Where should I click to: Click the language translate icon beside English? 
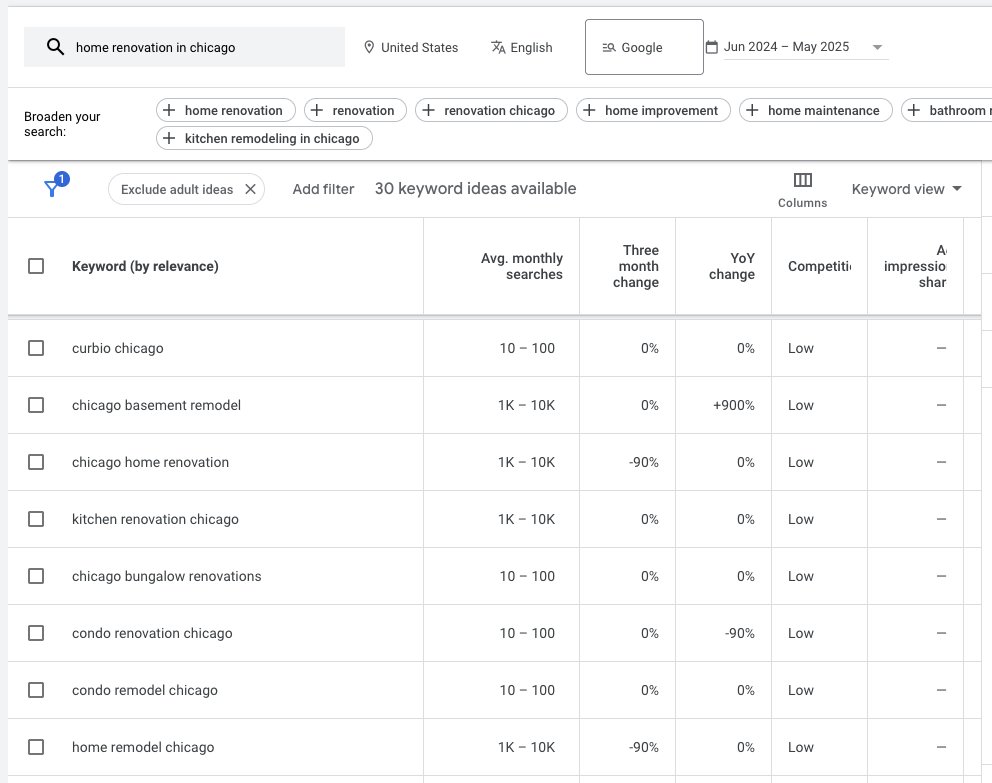point(497,46)
